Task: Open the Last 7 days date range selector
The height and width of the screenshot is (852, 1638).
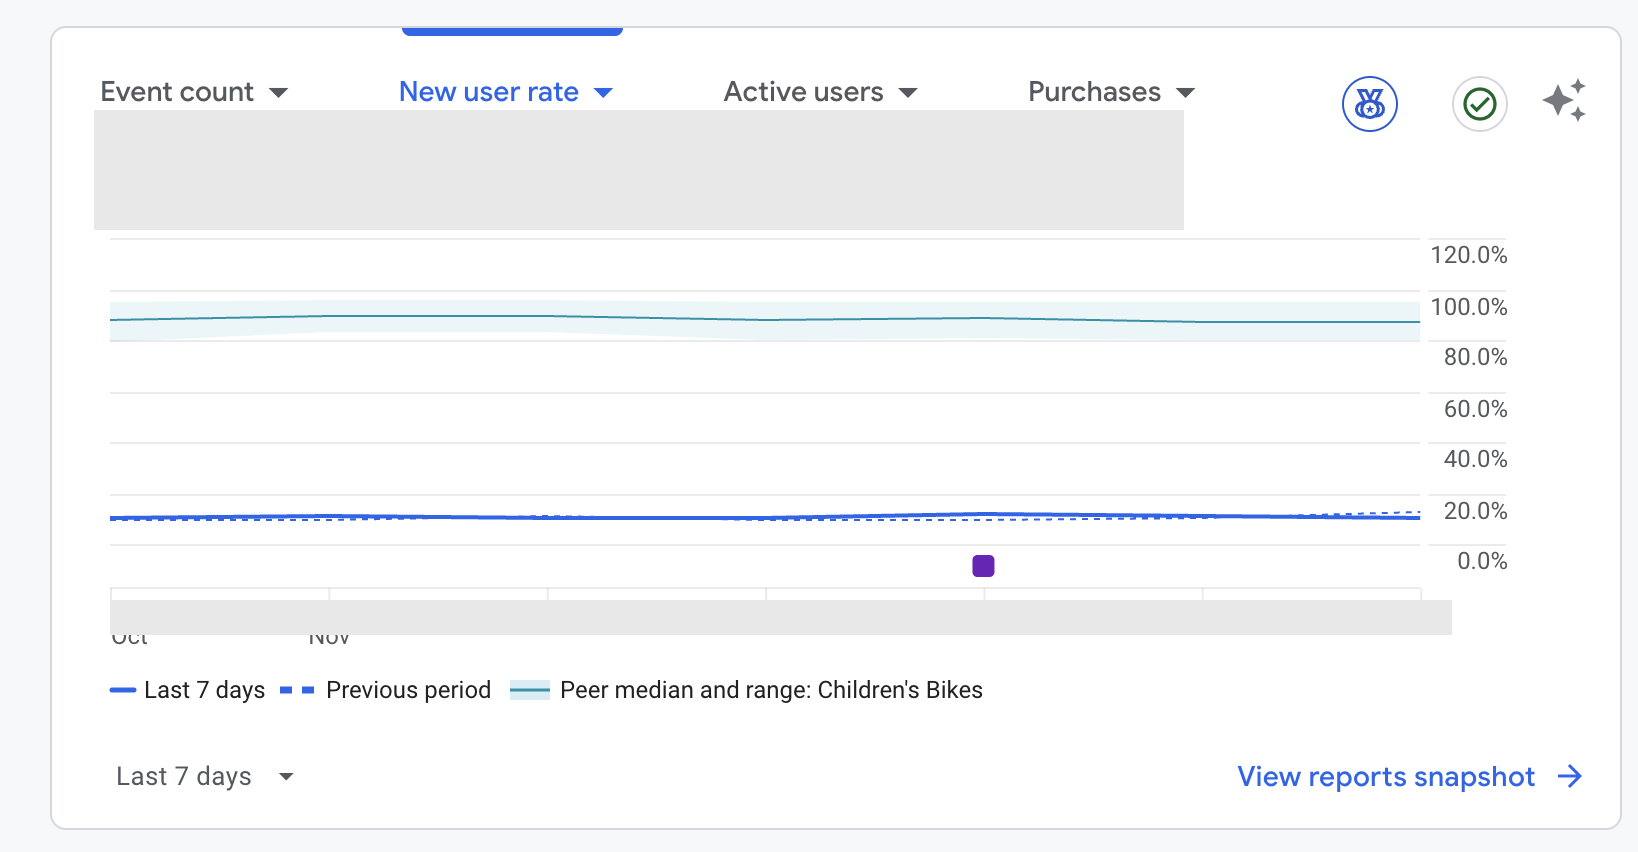Action: (x=204, y=777)
